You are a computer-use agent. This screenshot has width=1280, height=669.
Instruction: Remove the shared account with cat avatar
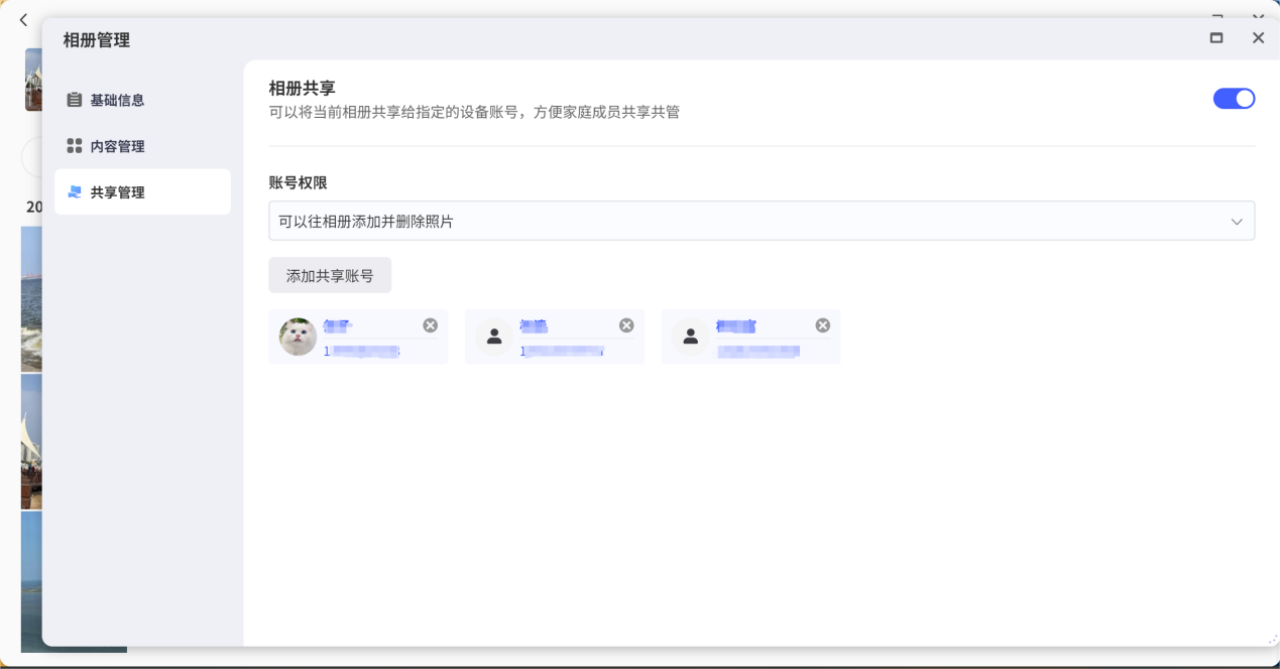click(430, 325)
